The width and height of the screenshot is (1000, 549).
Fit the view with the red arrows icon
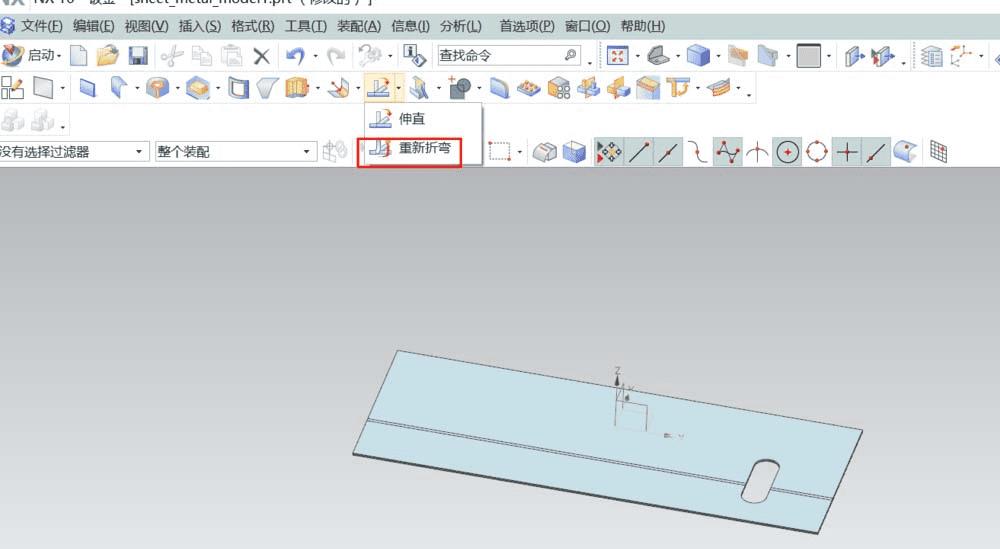click(x=617, y=56)
